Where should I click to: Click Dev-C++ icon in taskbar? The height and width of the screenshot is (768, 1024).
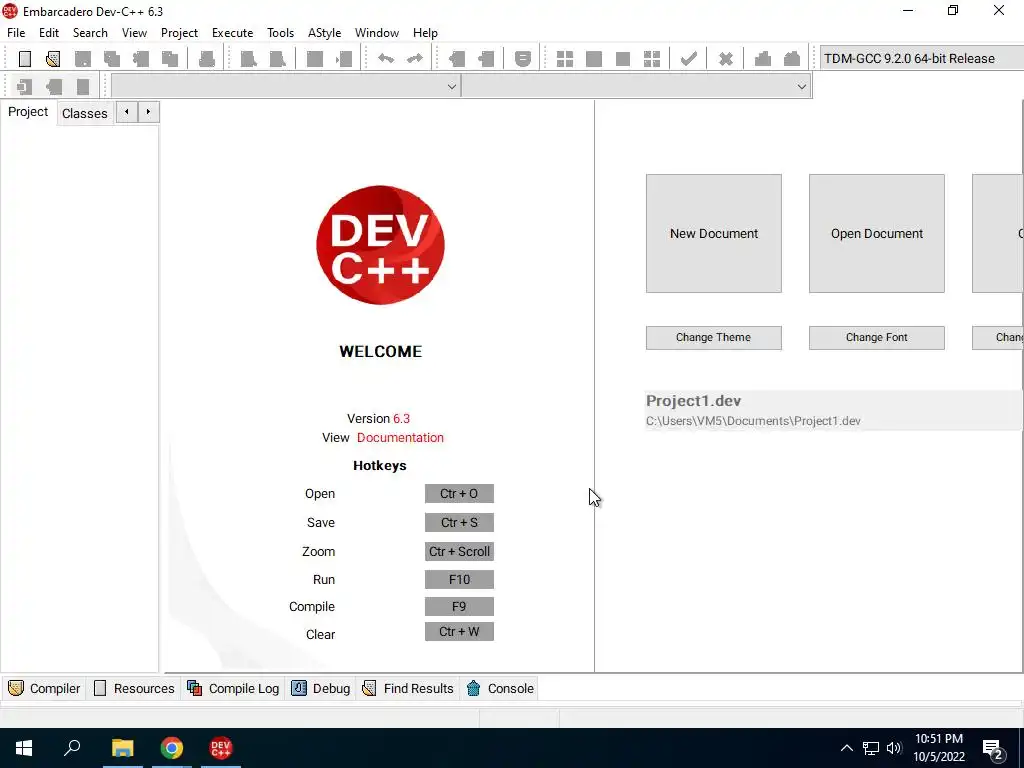[221, 748]
